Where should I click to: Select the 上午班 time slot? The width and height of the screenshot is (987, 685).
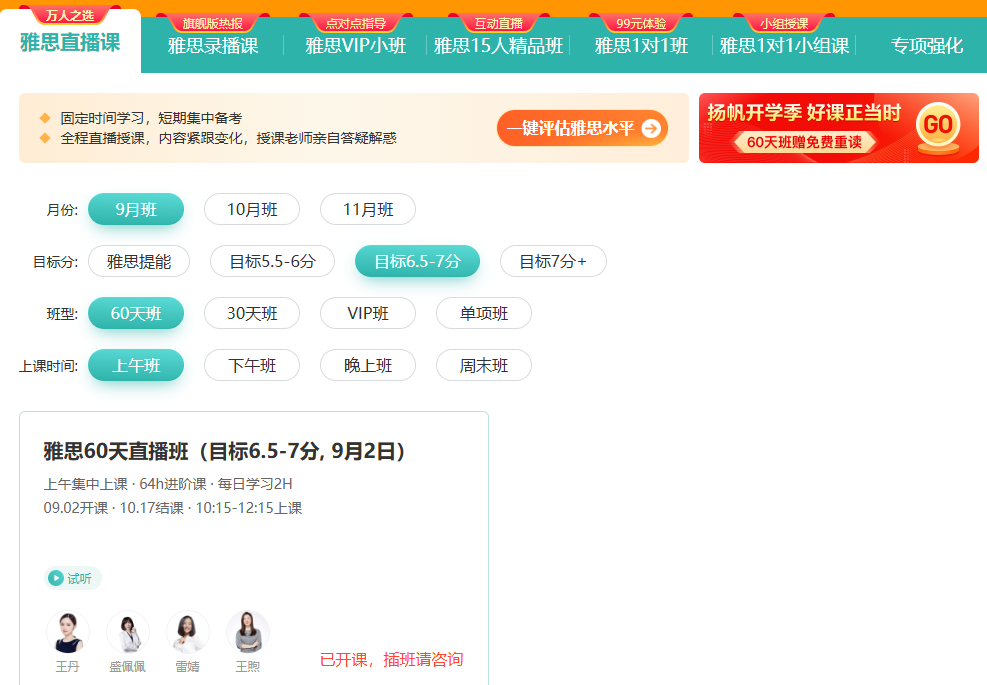[136, 365]
